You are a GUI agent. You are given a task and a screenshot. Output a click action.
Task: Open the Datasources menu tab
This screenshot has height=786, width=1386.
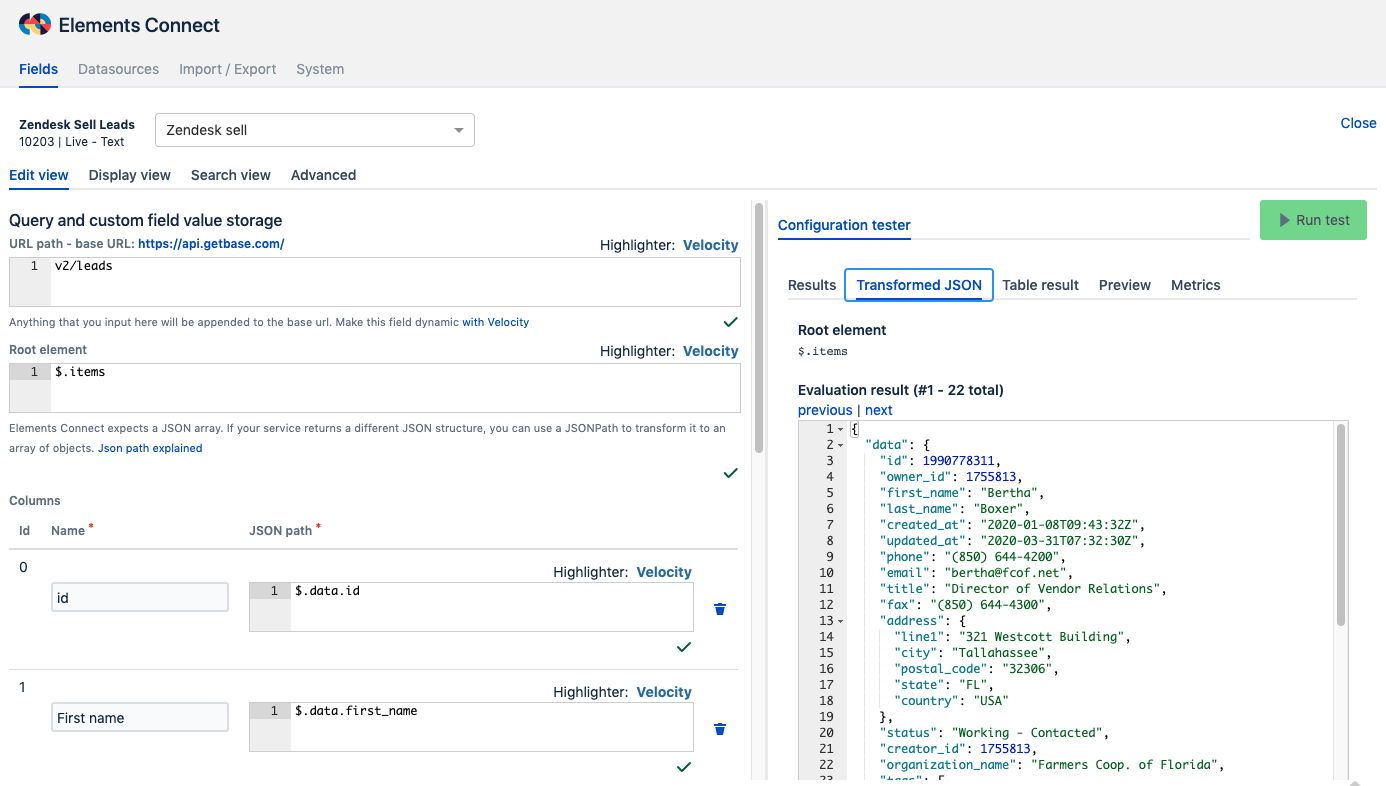click(118, 69)
